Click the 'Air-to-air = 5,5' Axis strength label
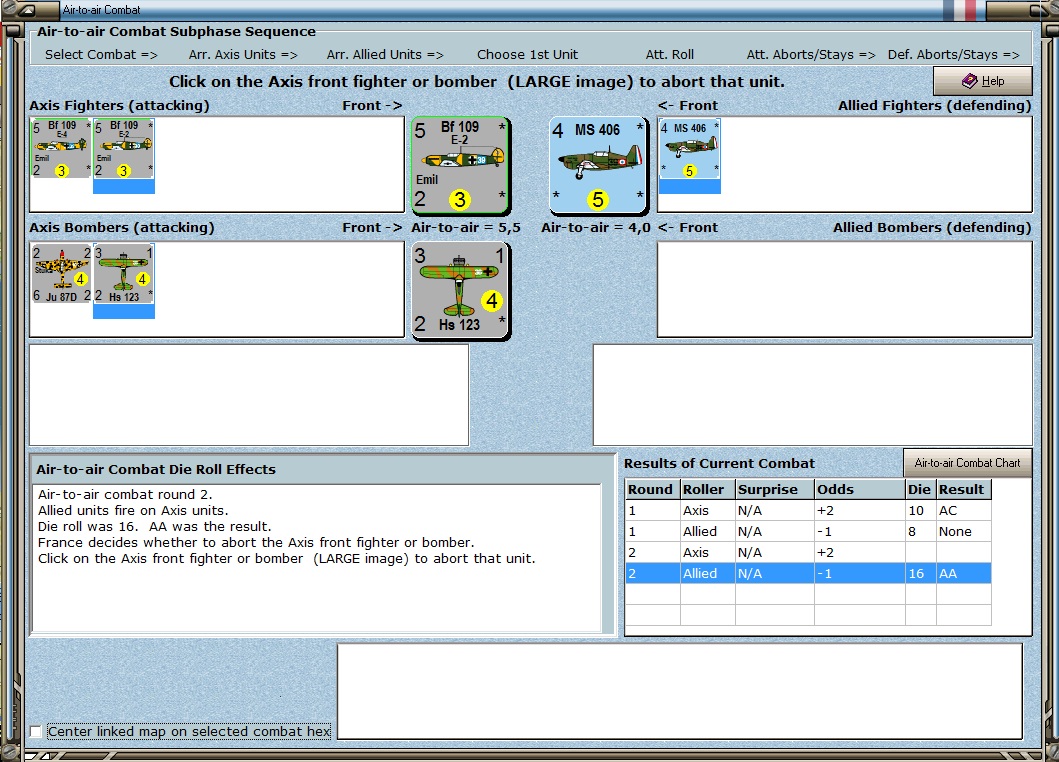The width and height of the screenshot is (1059, 762). click(466, 228)
